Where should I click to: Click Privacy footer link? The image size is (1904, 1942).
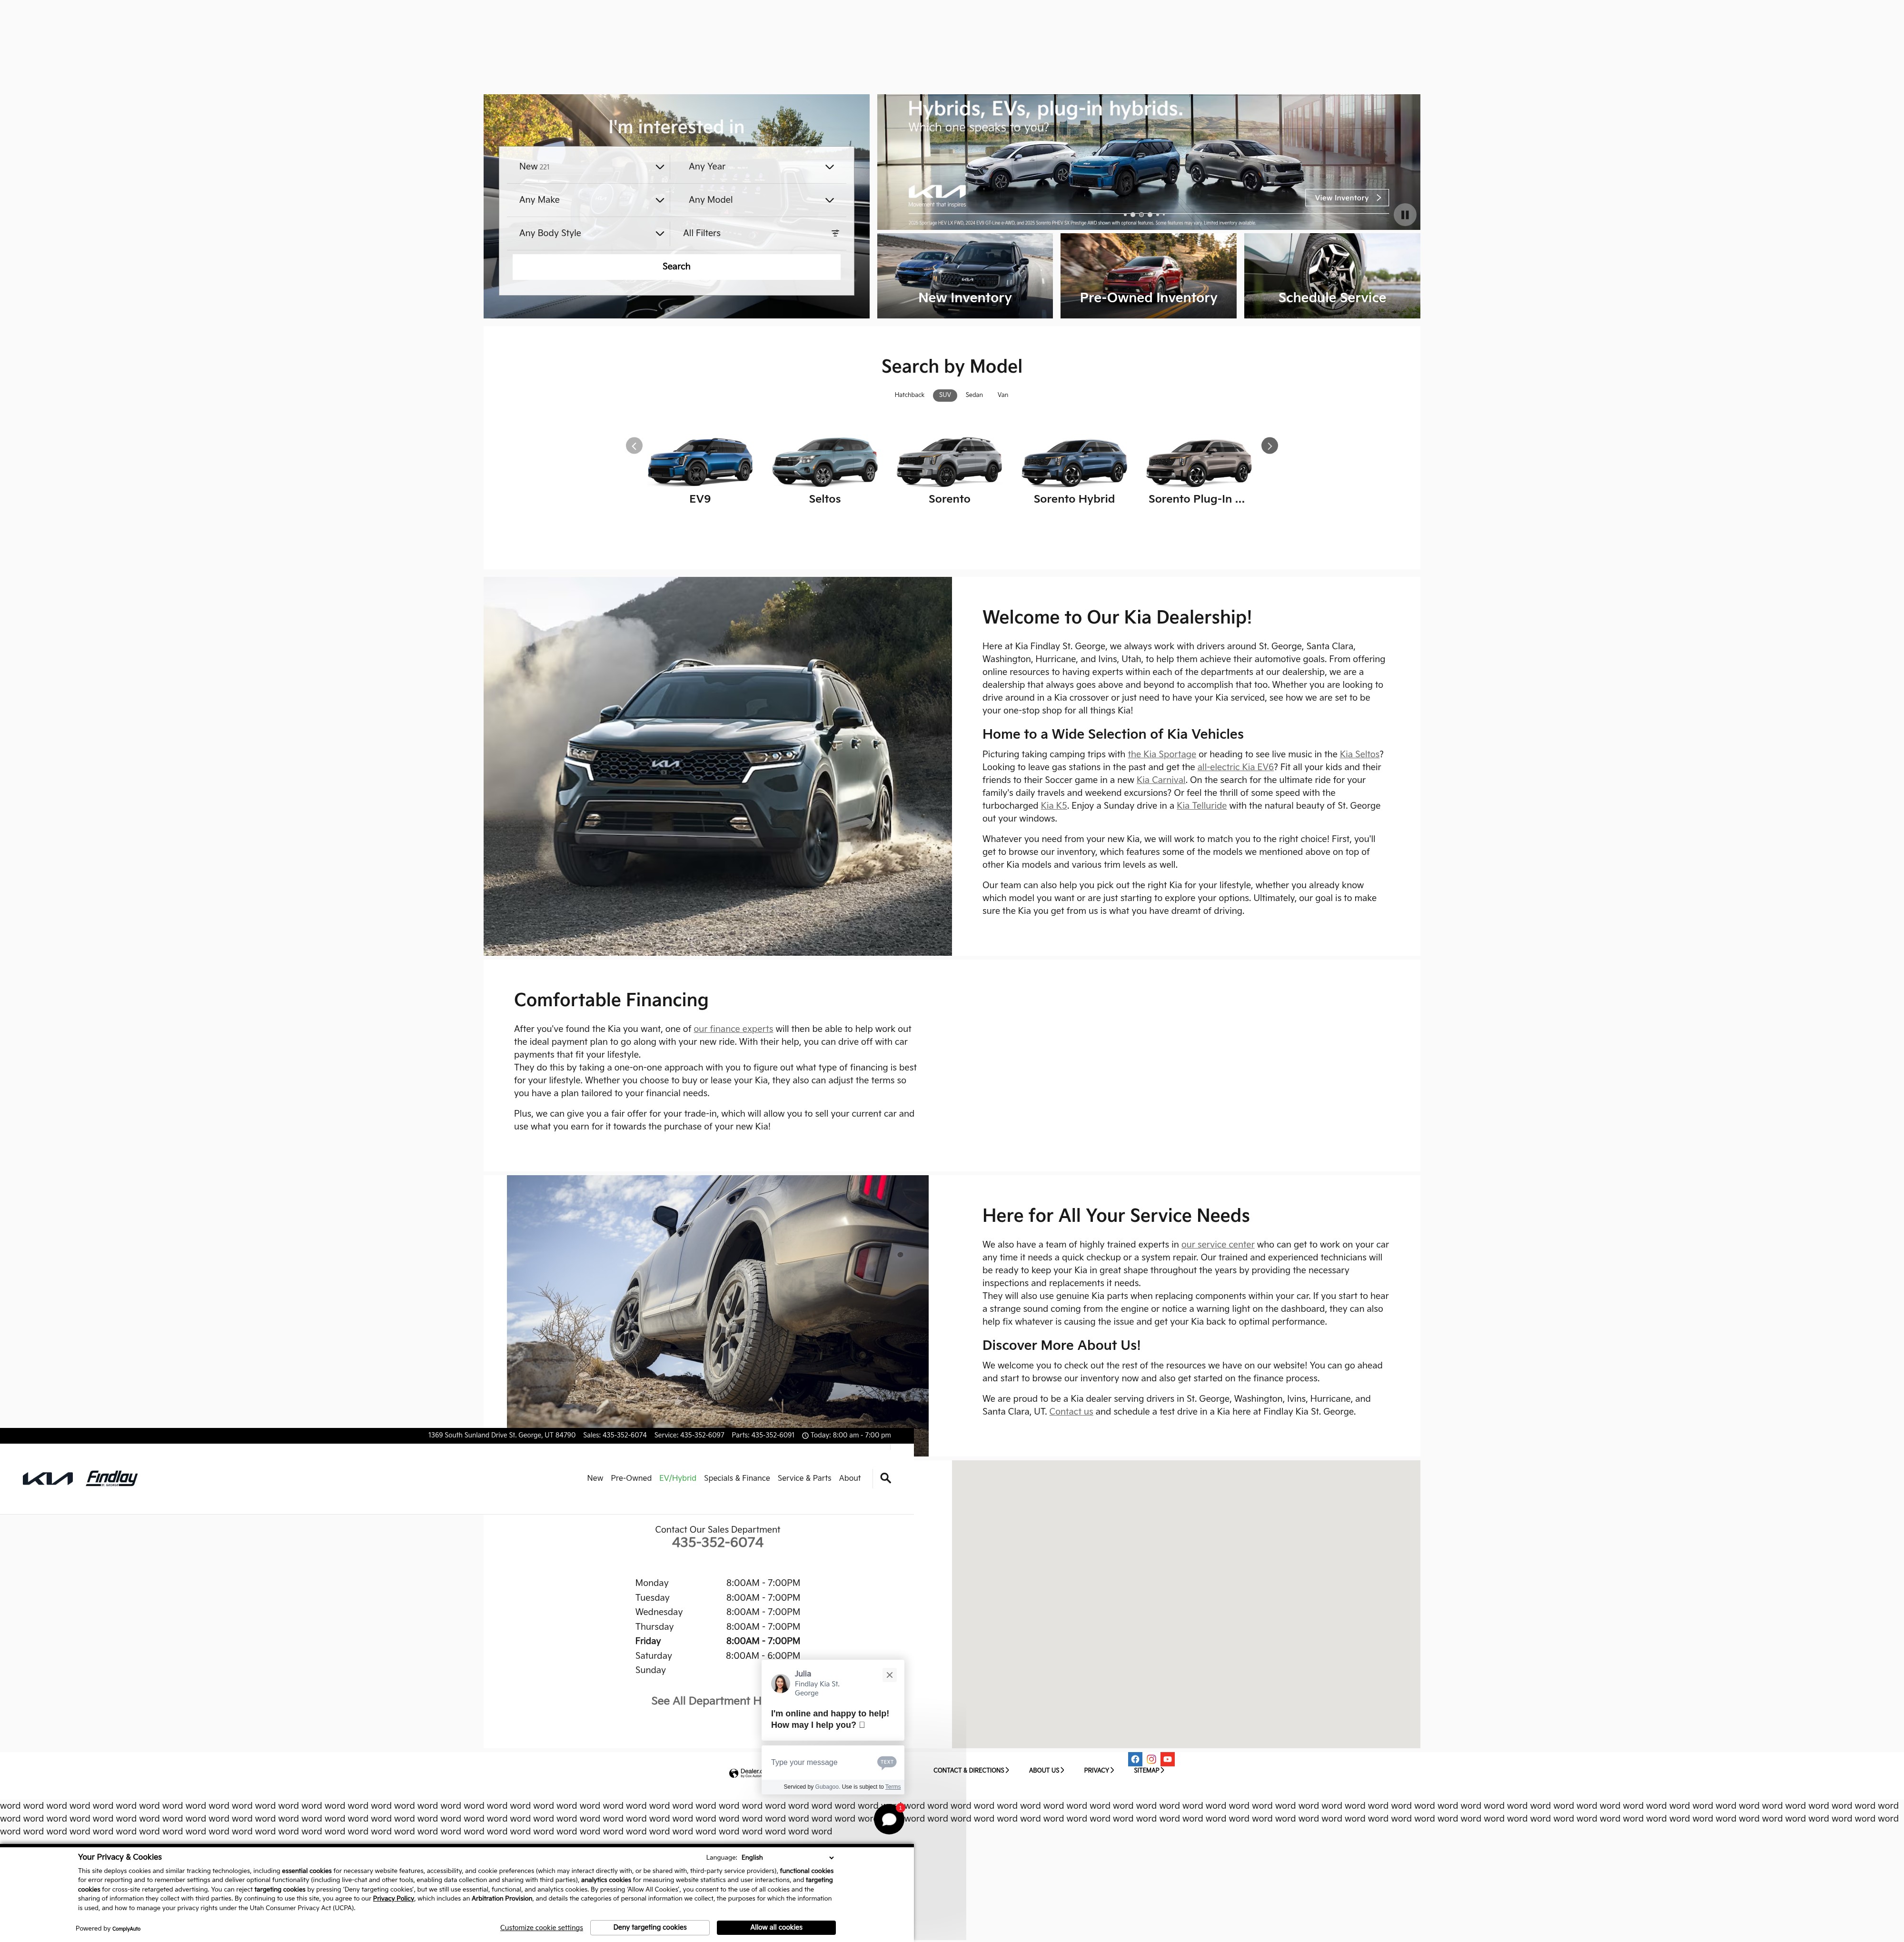1099,1771
